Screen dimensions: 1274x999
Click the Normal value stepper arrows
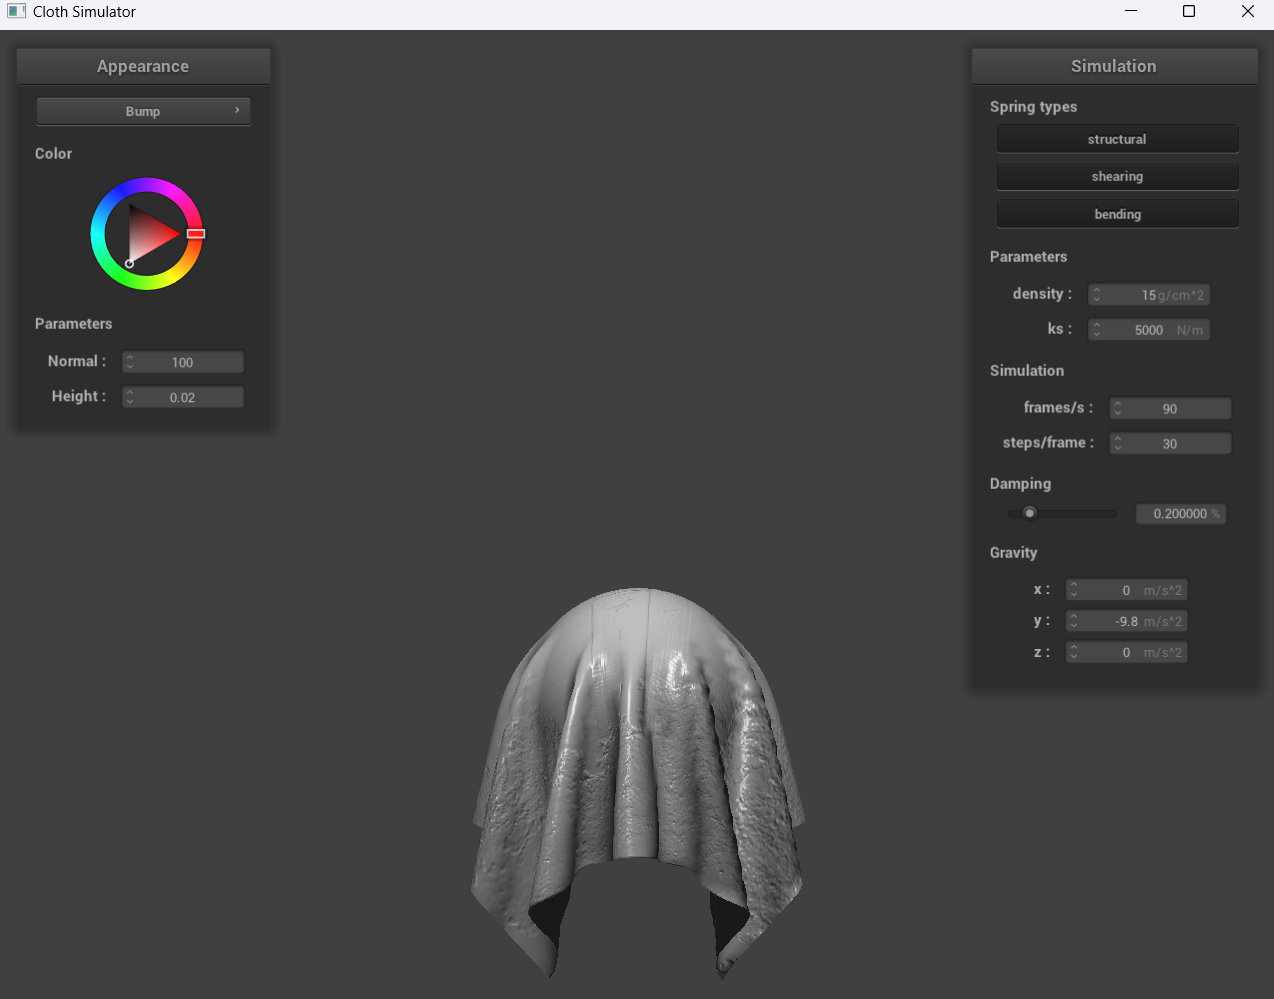tap(130, 362)
